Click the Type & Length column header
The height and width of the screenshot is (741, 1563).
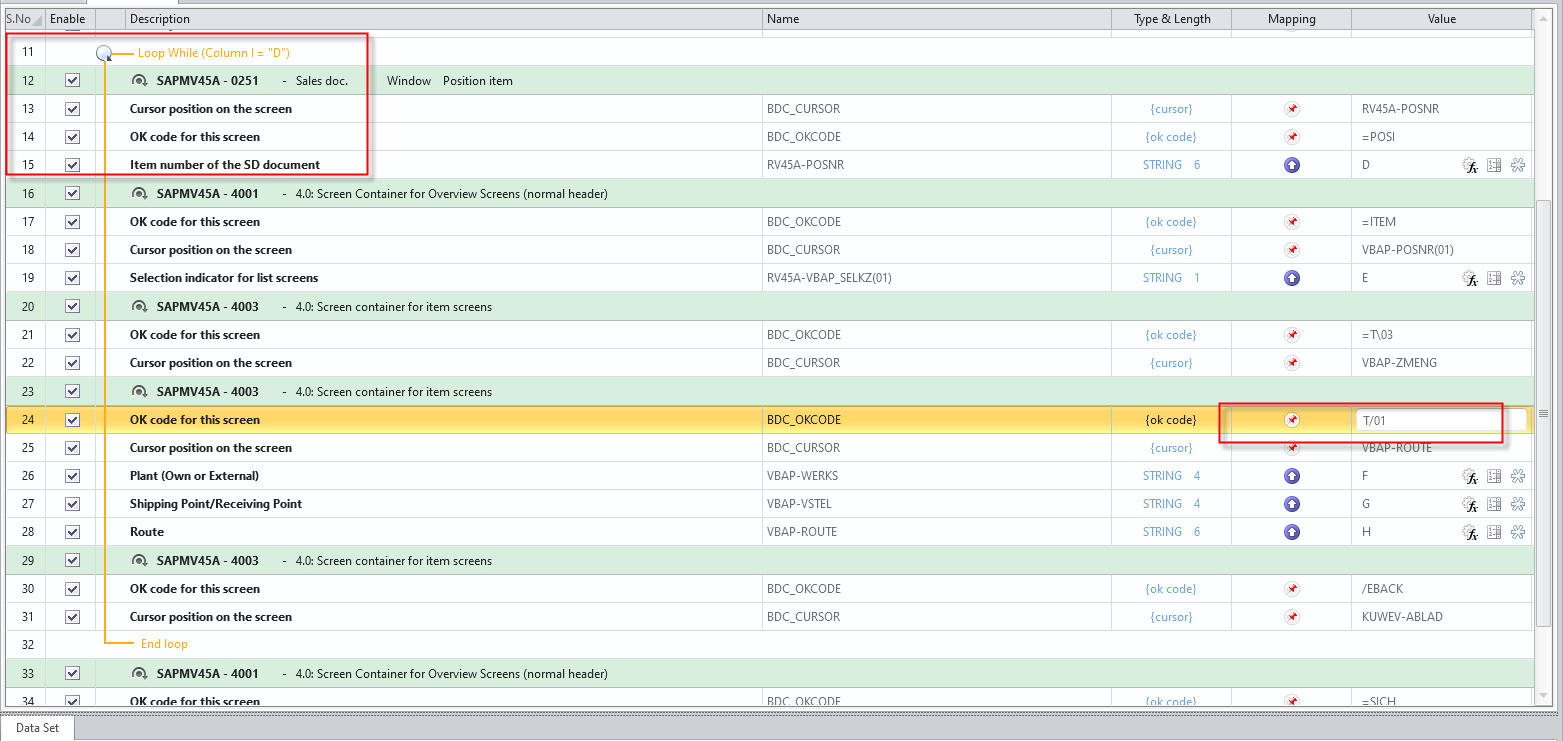(x=1171, y=19)
